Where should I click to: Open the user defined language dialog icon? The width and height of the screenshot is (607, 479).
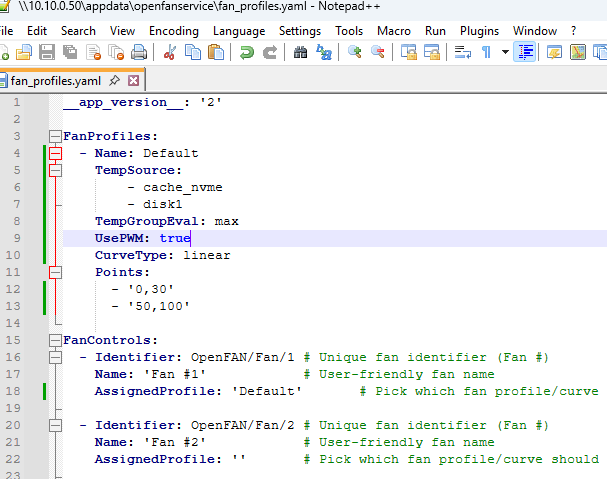point(554,52)
